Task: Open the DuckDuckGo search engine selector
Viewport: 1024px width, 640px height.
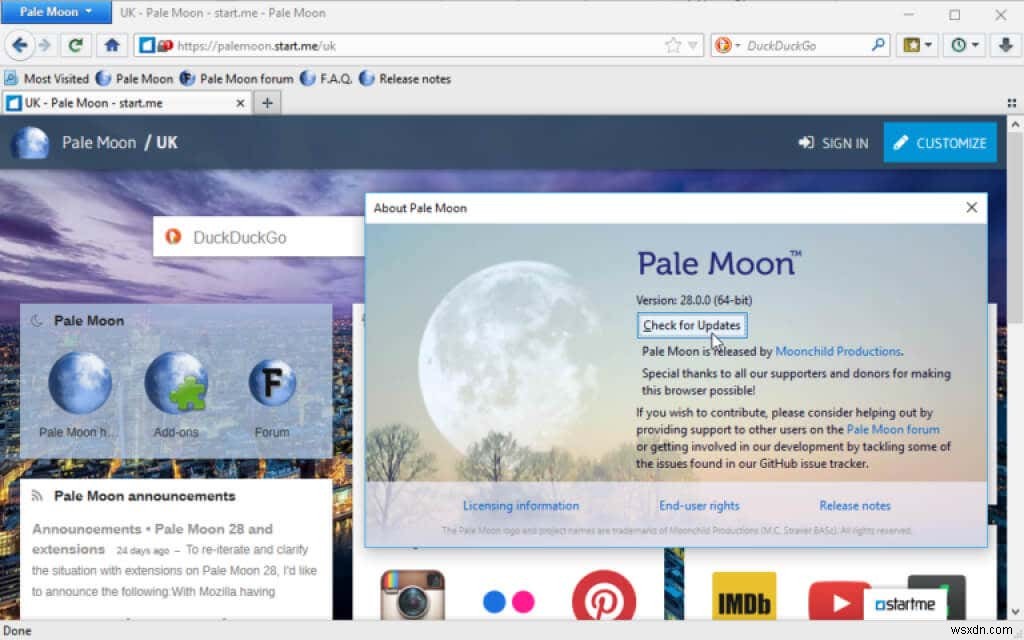Action: tap(727, 46)
